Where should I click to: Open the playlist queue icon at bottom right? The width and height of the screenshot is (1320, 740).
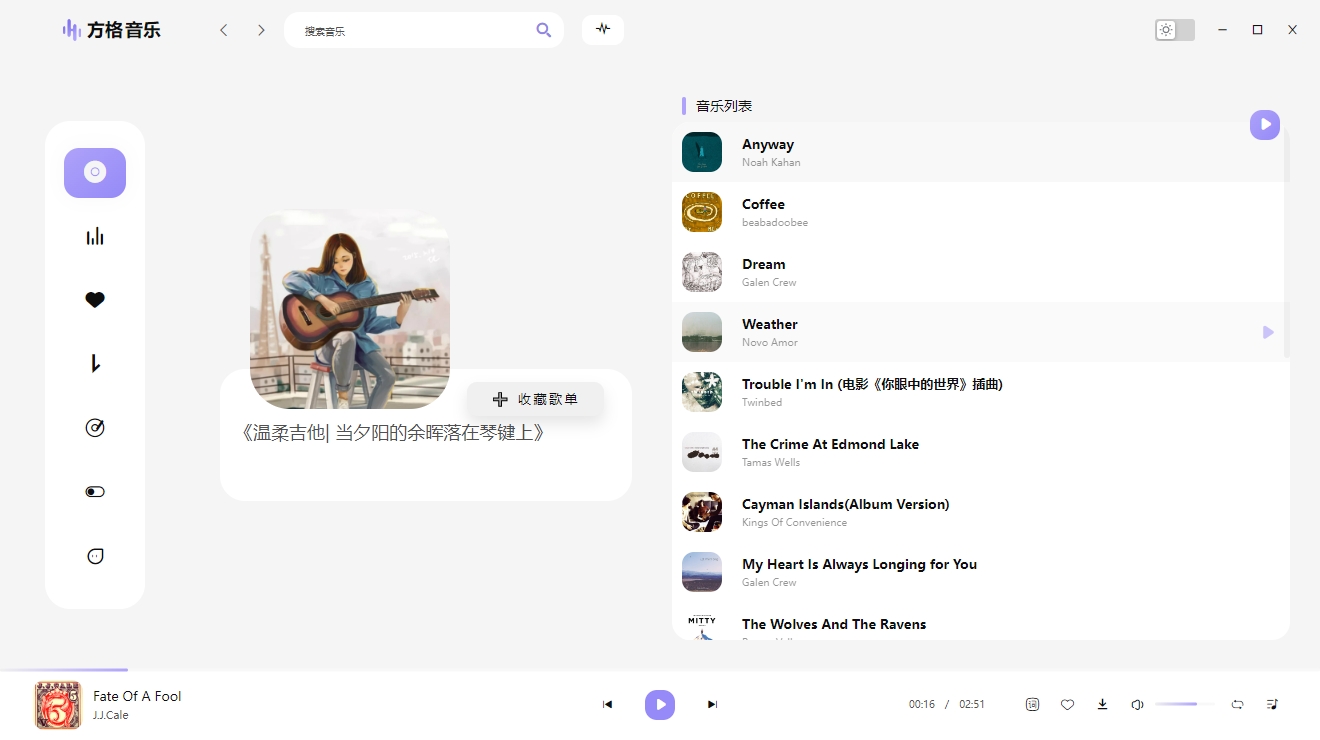[1272, 704]
